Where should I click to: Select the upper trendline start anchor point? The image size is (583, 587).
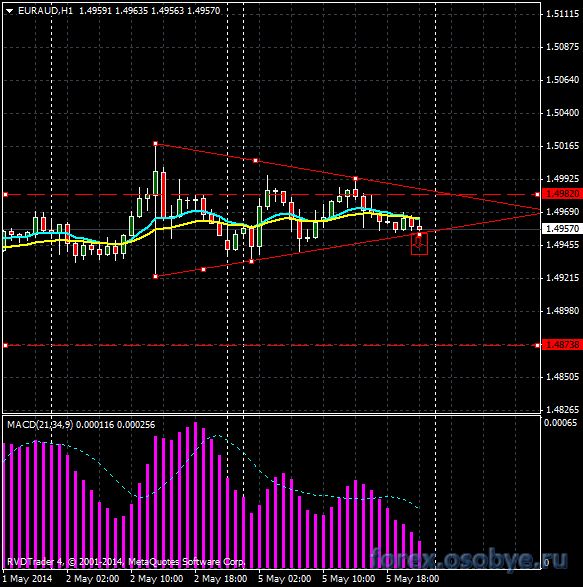click(155, 144)
